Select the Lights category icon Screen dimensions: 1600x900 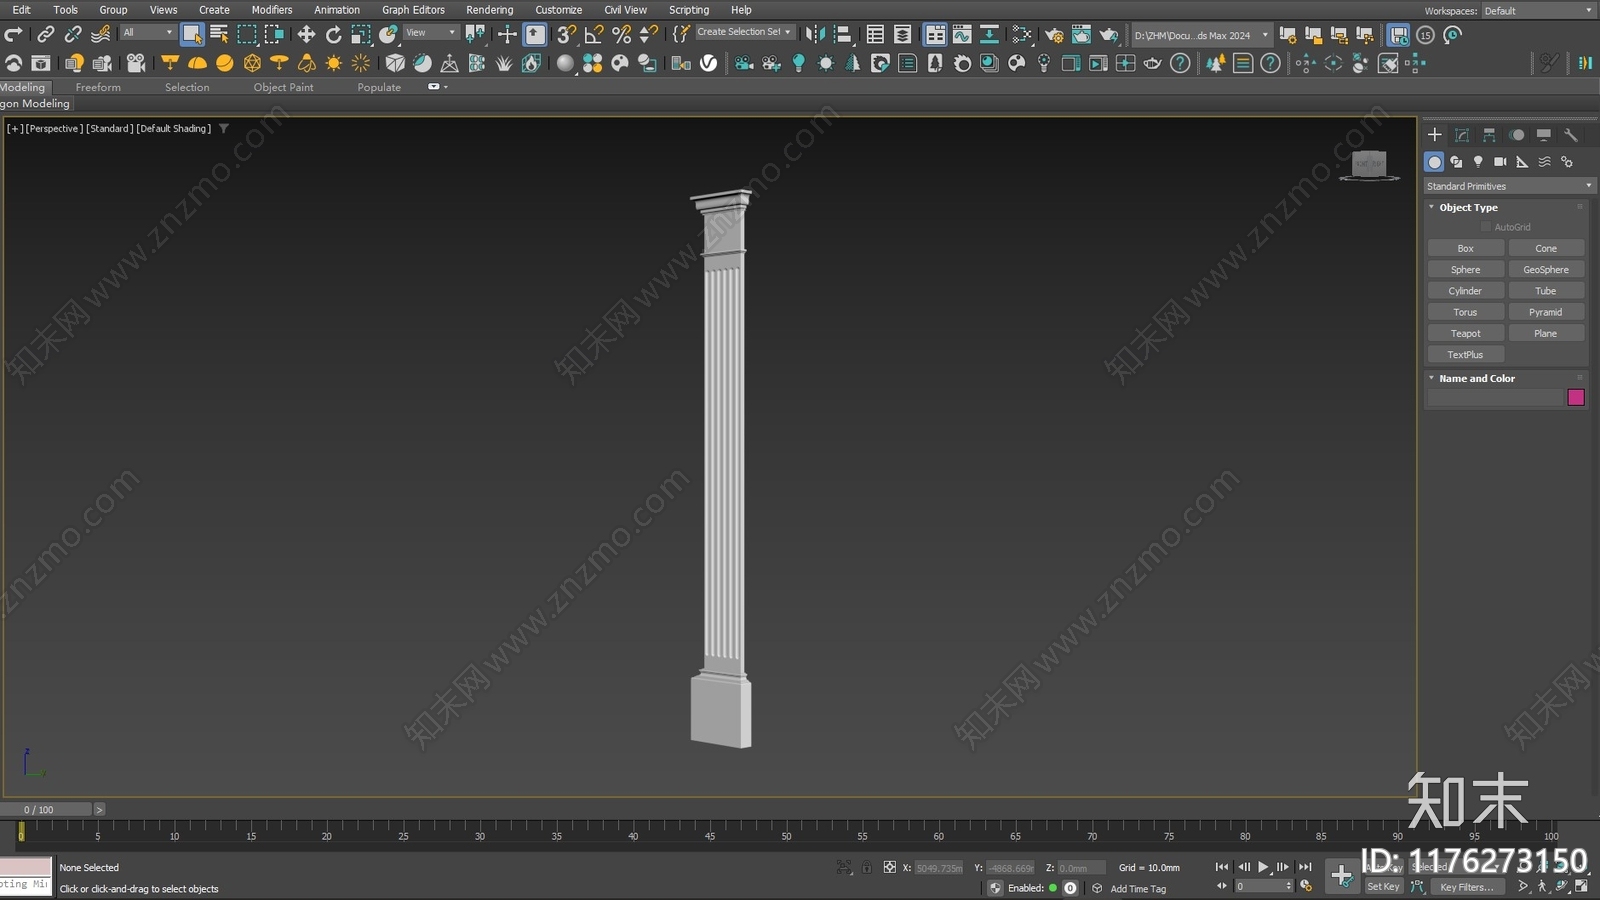click(x=1478, y=162)
